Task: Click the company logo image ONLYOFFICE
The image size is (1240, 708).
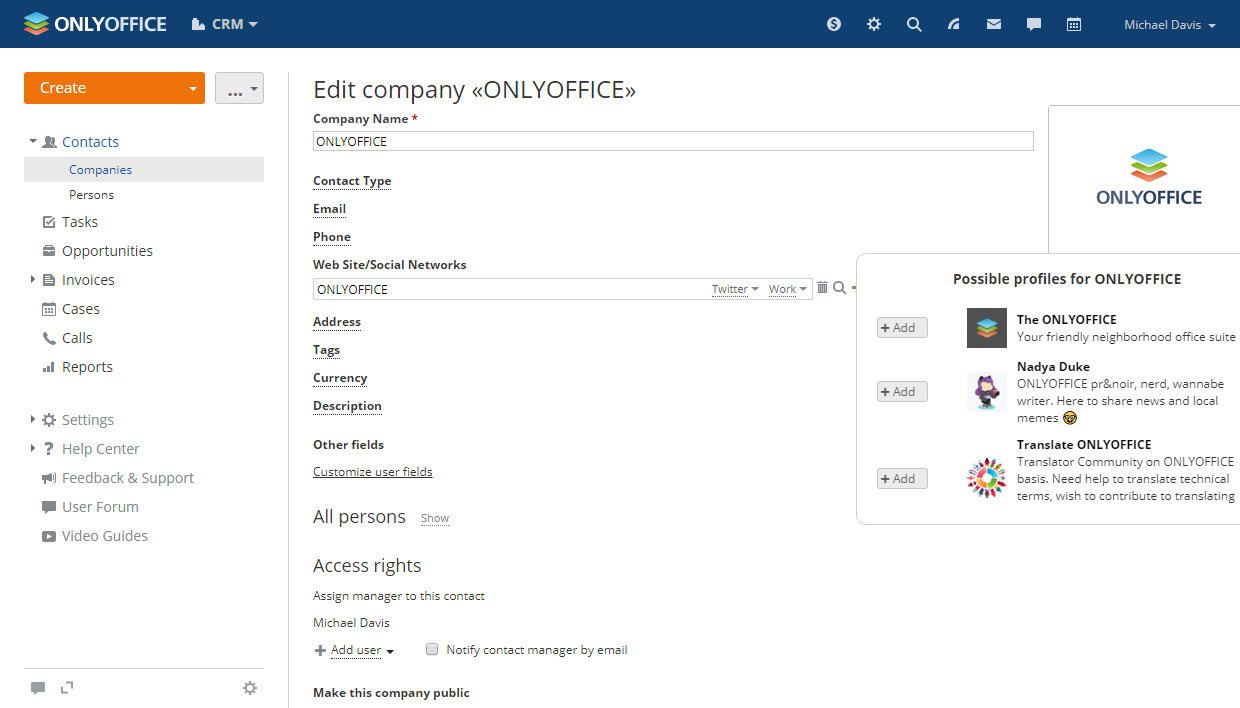Action: [x=1148, y=178]
